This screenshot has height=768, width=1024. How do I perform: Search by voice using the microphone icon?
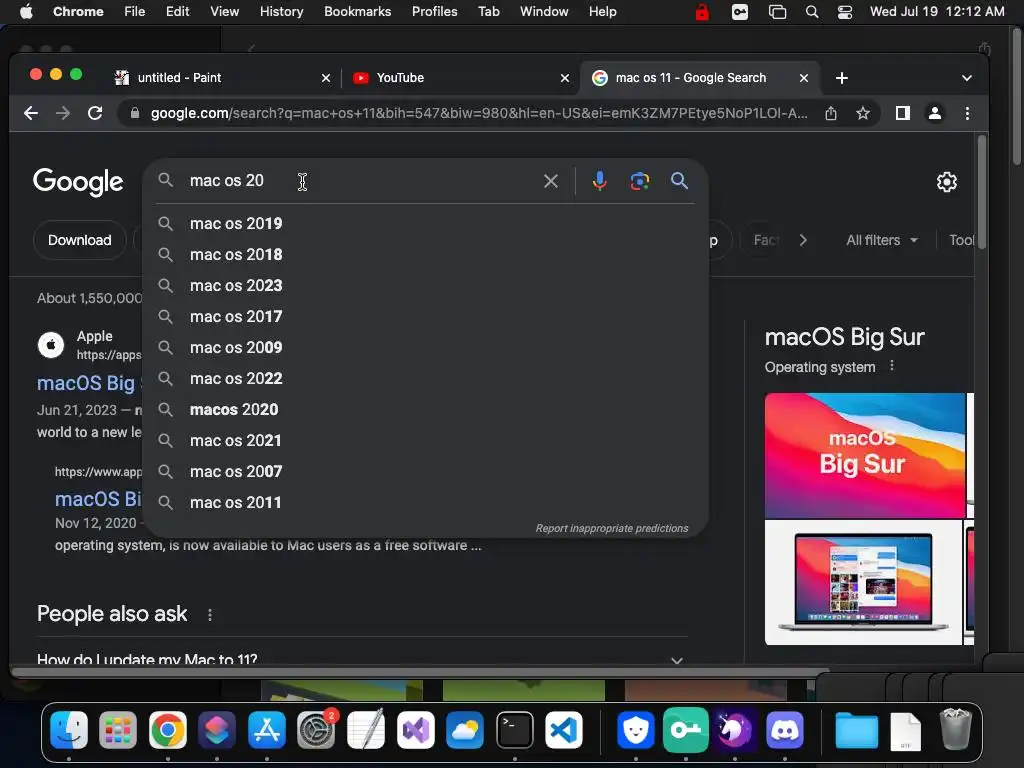tap(600, 181)
